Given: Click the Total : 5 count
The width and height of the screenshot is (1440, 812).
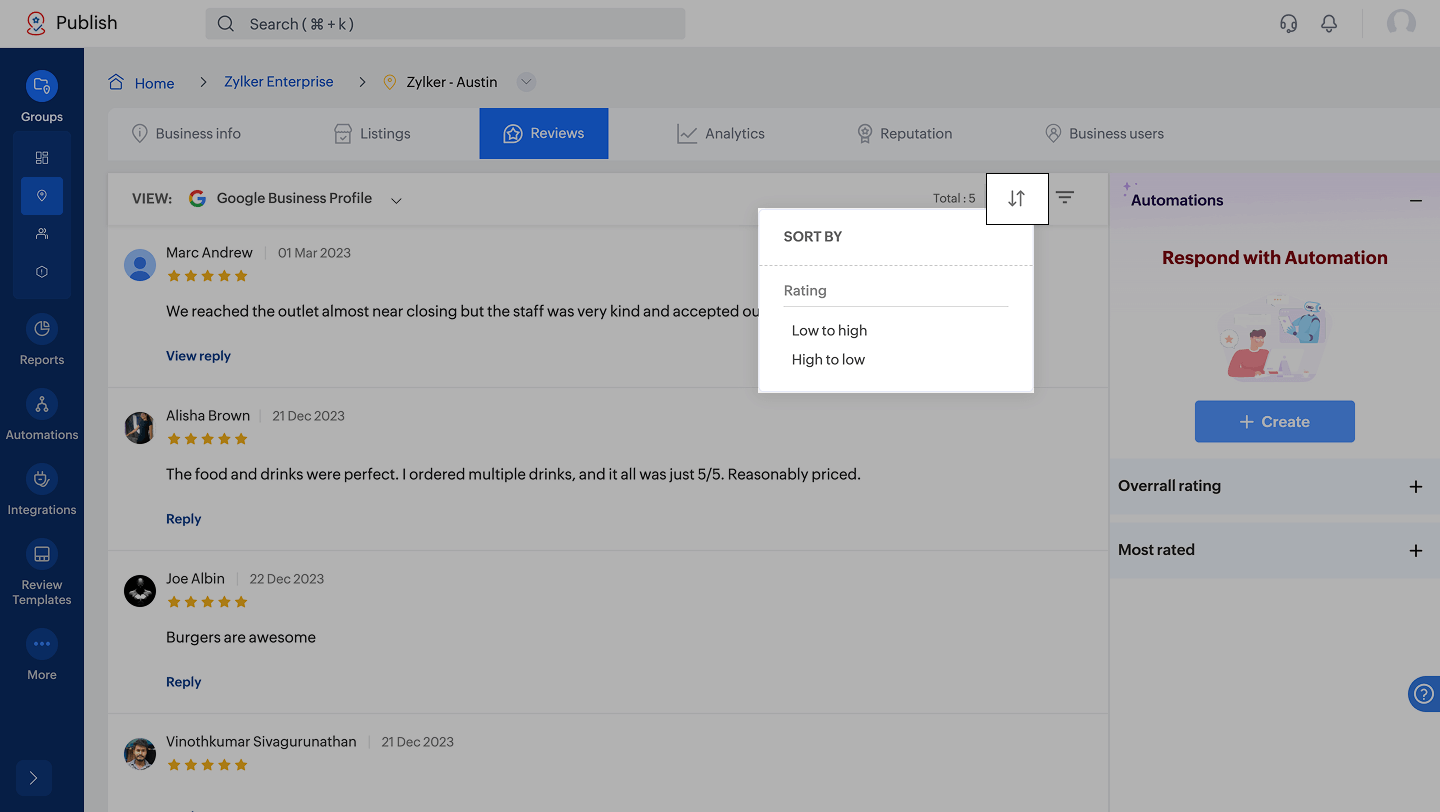Looking at the screenshot, I should 954,198.
